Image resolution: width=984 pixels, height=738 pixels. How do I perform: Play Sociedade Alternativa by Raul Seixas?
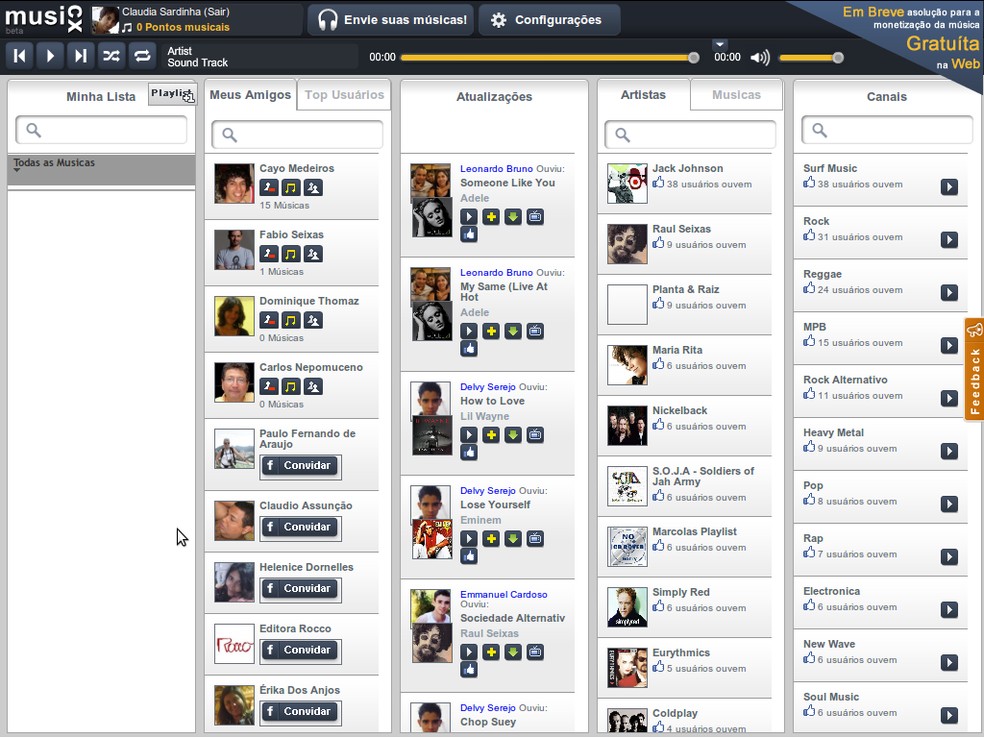pyautogui.click(x=469, y=652)
